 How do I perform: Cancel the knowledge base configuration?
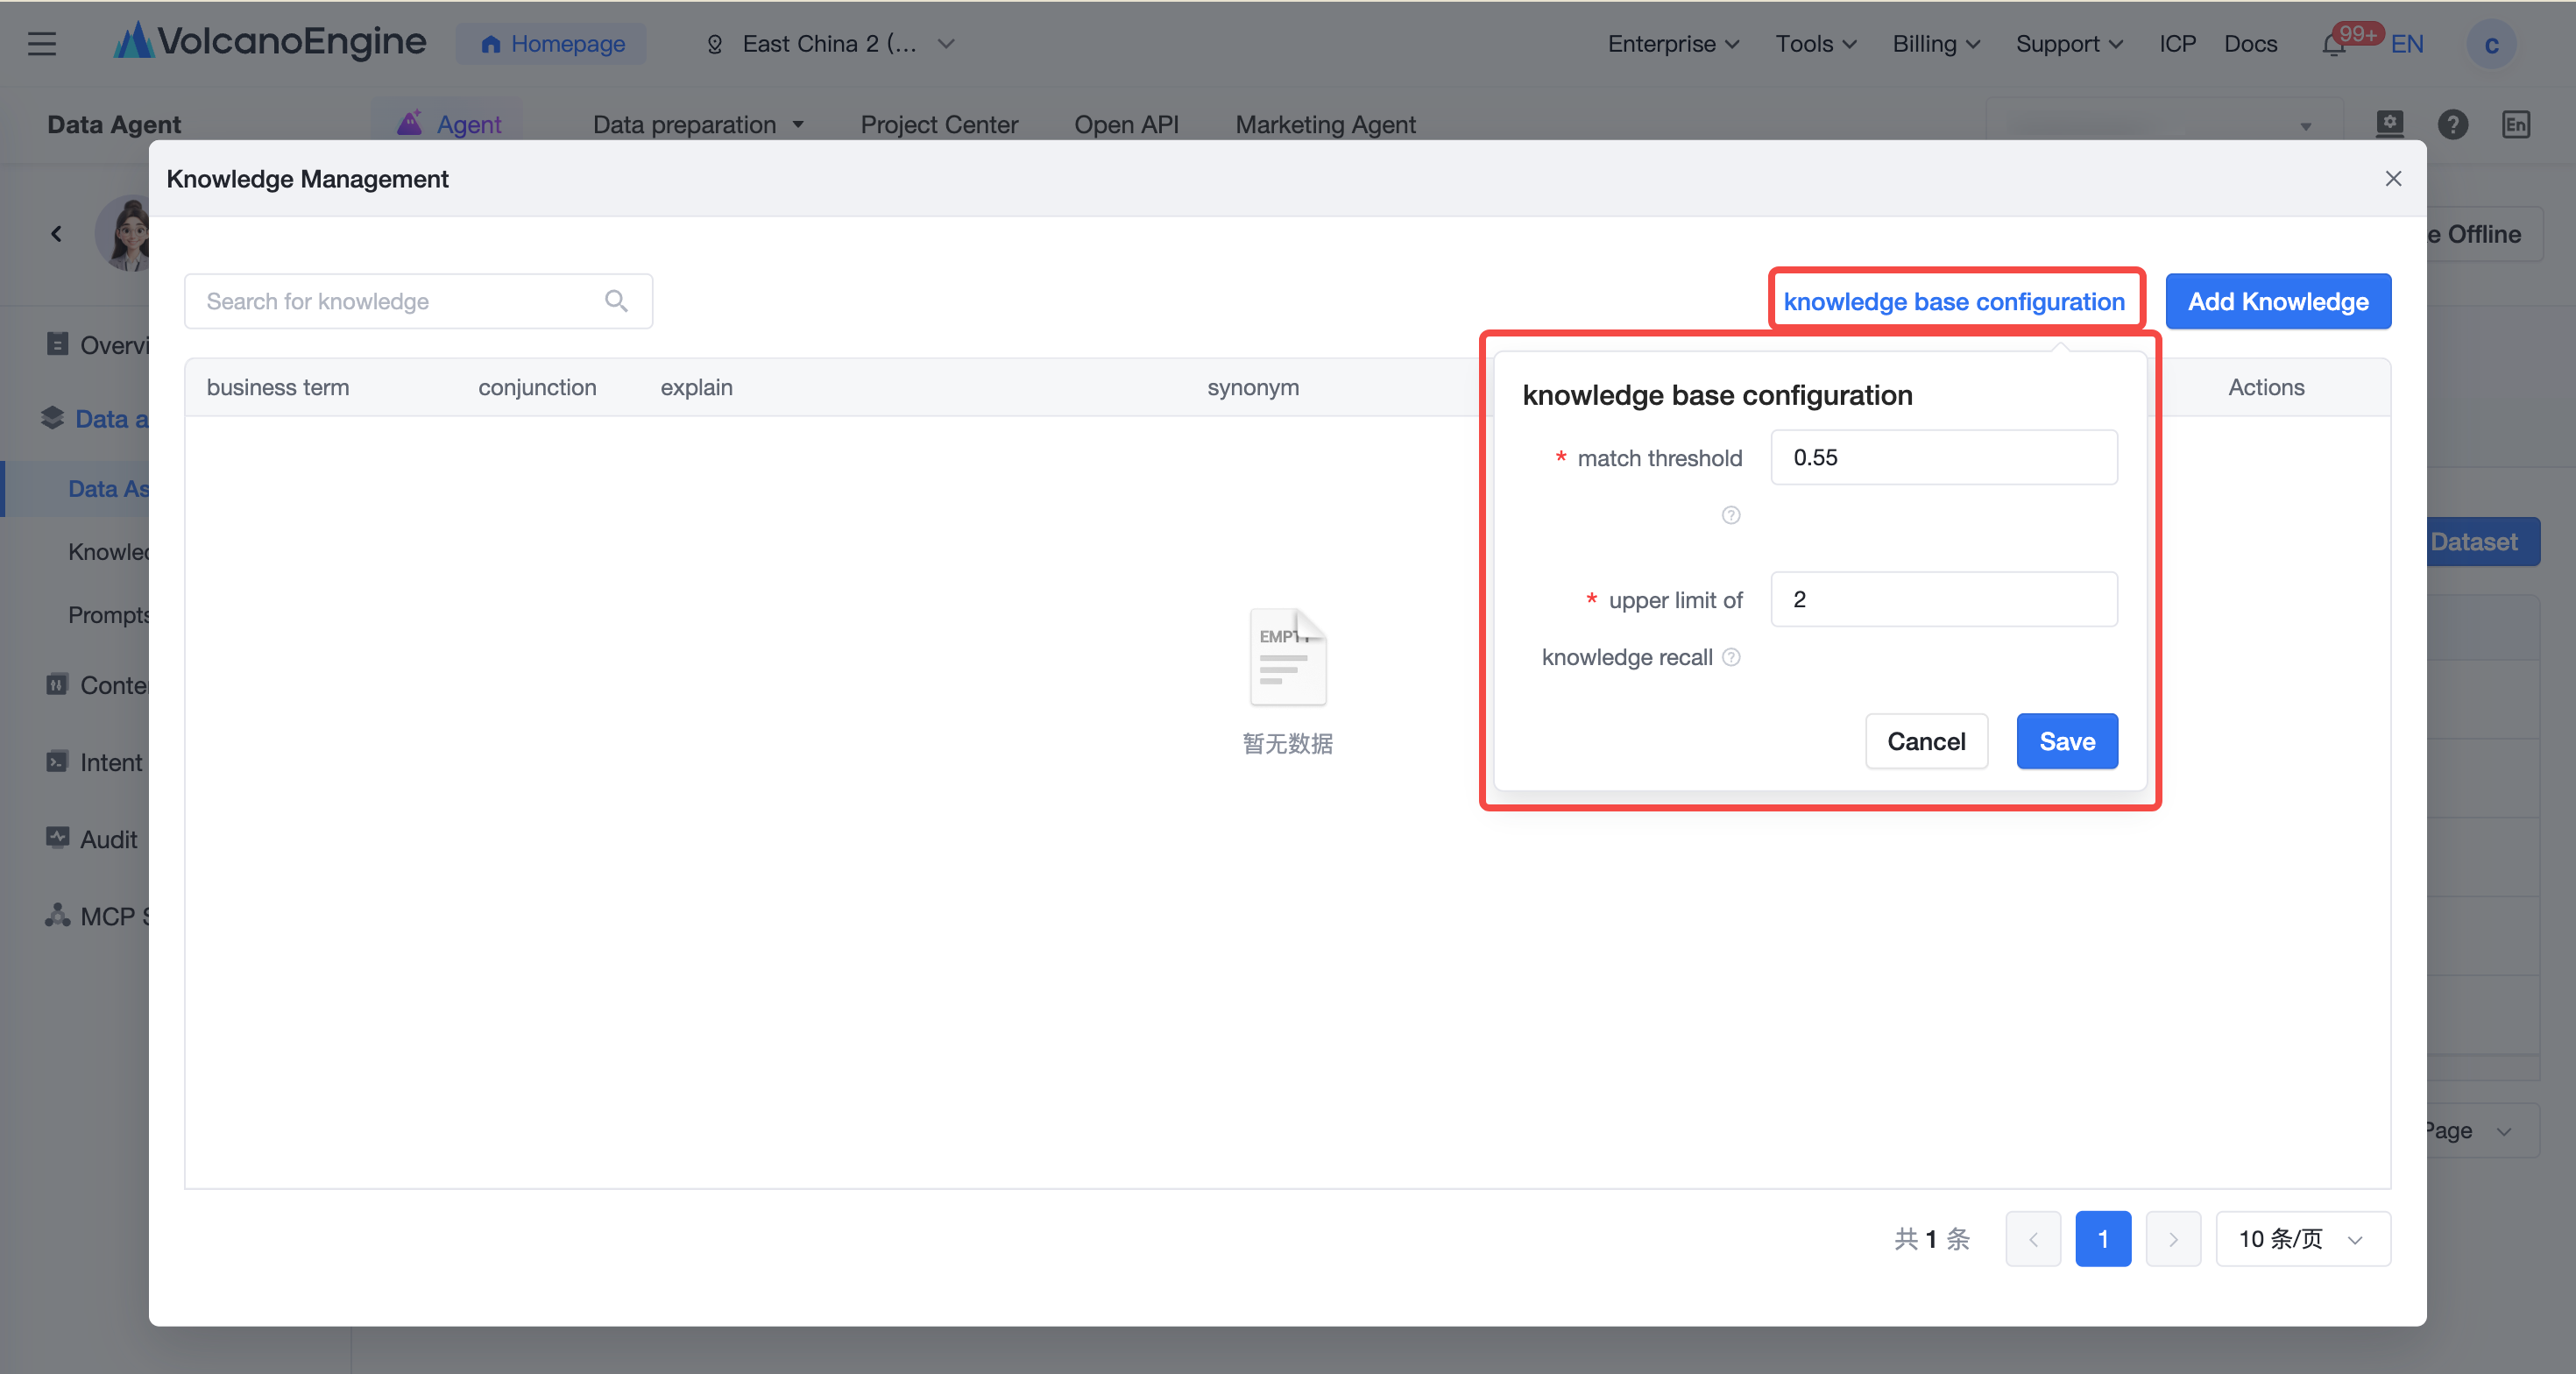pos(1926,741)
